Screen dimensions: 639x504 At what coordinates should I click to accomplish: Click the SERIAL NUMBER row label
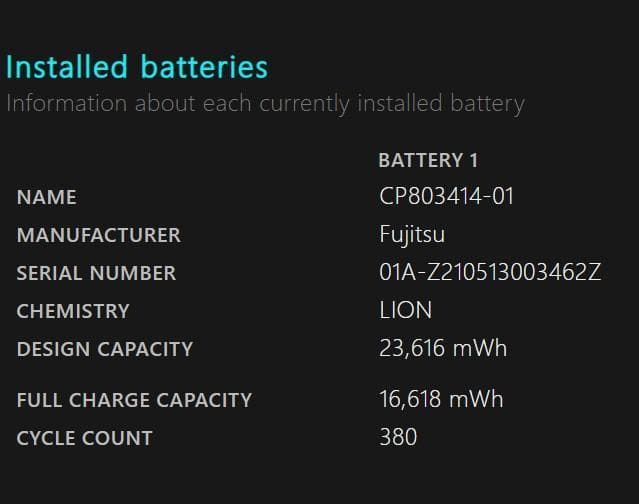(x=96, y=273)
